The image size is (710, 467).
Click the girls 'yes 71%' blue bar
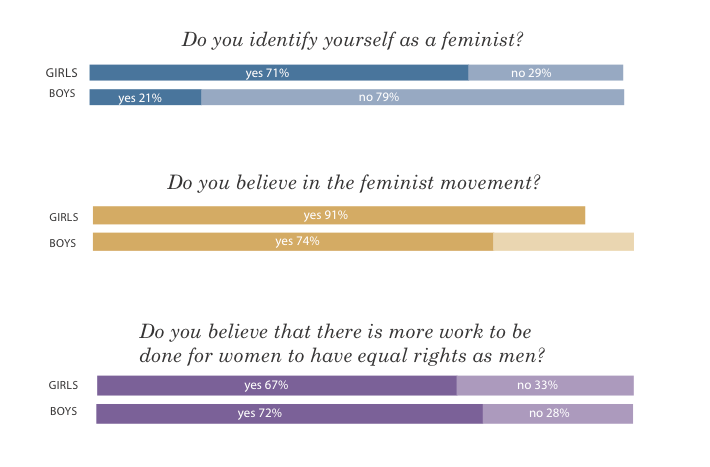[x=279, y=73]
